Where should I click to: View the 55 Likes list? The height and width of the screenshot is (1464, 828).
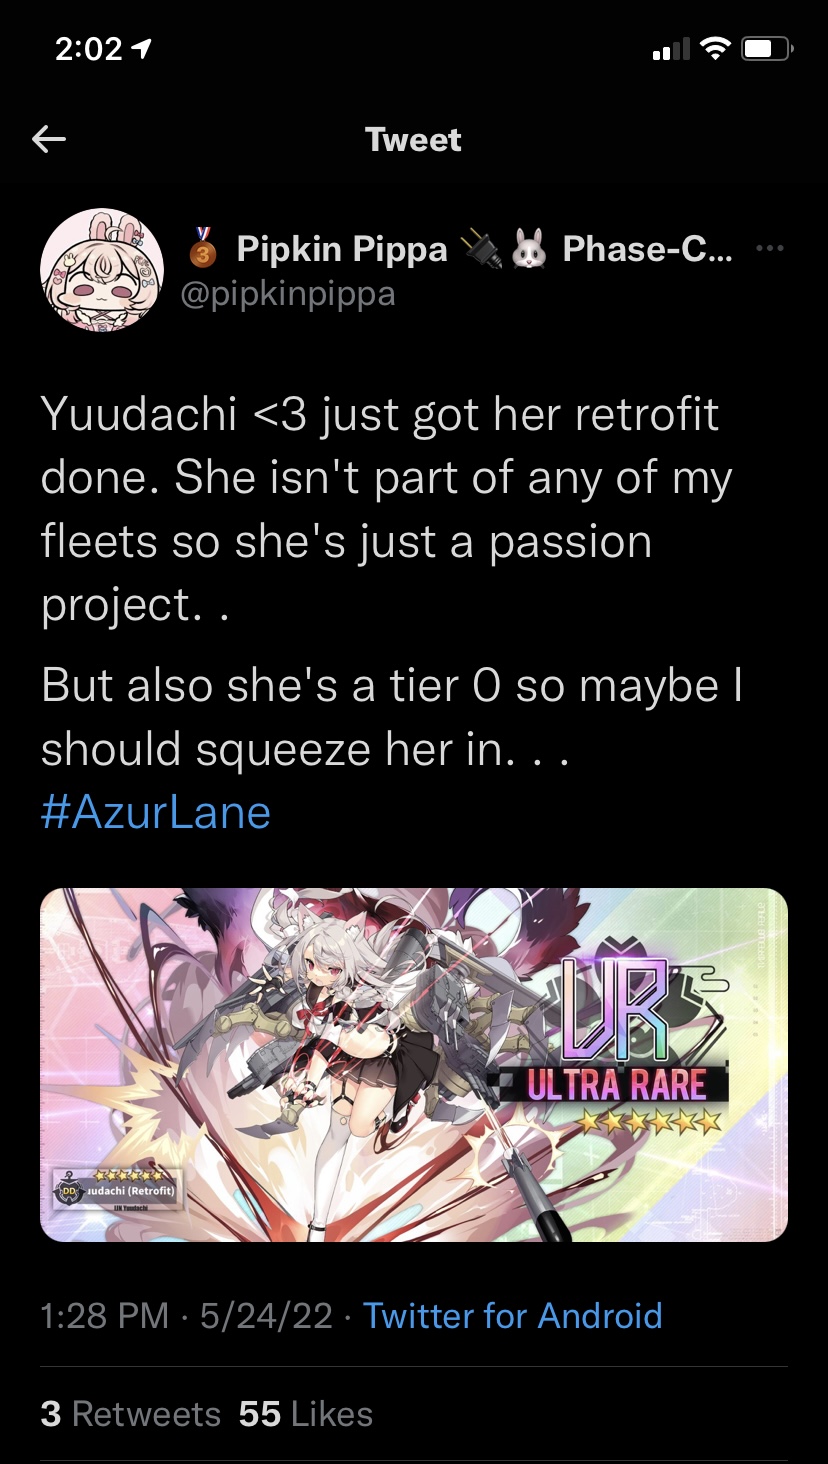306,1414
